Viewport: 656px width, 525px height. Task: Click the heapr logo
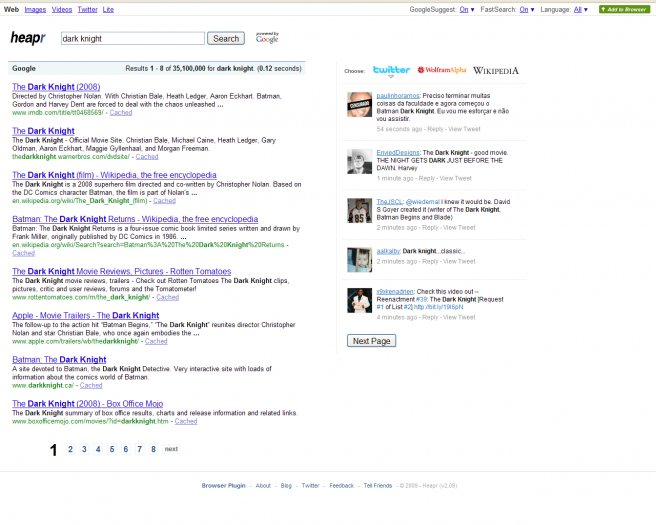[28, 38]
